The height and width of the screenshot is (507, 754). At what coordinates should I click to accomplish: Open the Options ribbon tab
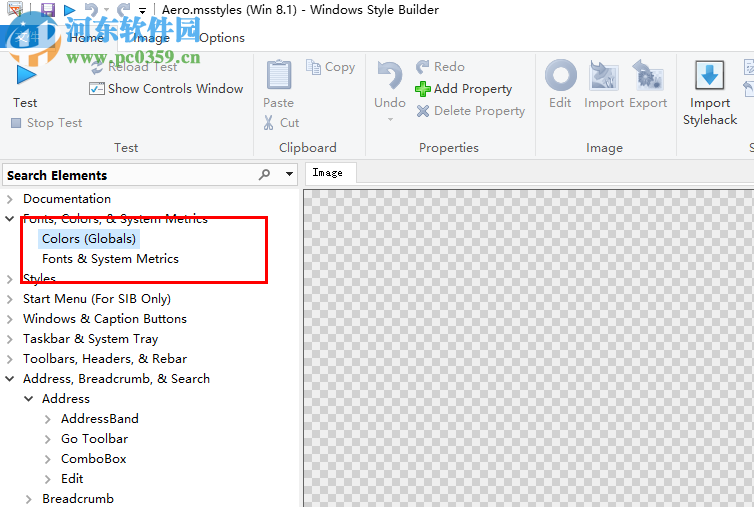222,38
